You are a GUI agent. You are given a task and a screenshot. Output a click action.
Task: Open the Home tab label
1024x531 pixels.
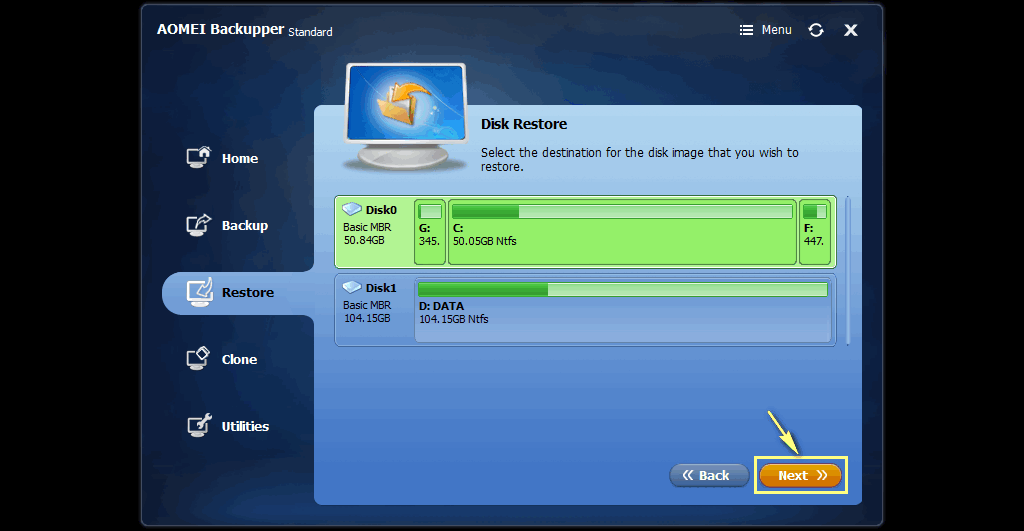tap(240, 159)
